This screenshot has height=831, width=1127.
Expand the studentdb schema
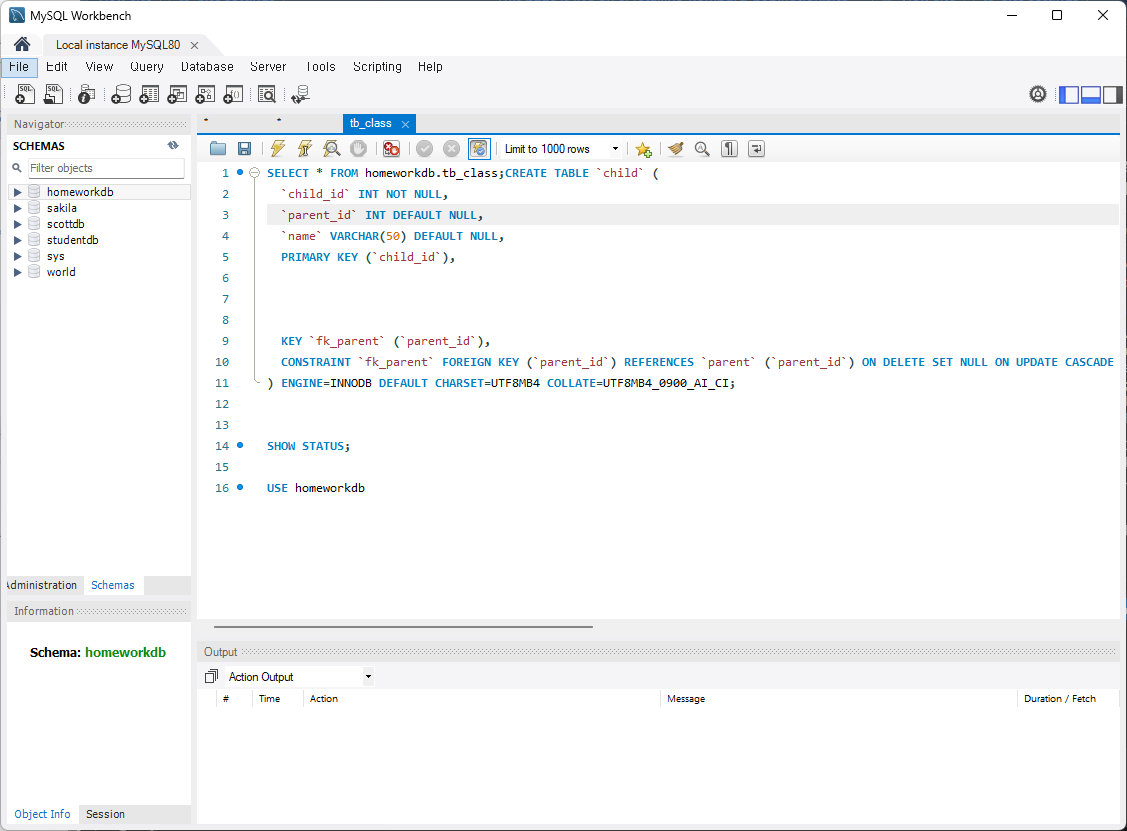pyautogui.click(x=17, y=240)
